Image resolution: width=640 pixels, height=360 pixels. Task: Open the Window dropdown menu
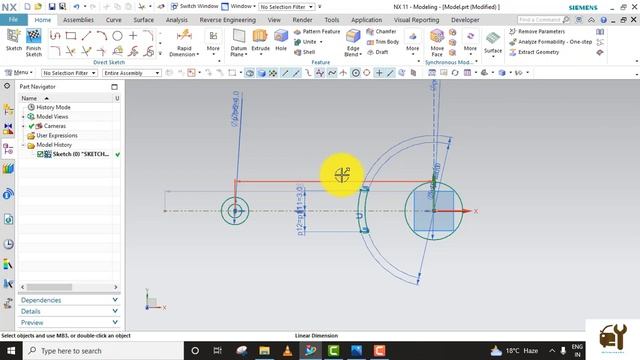239,7
